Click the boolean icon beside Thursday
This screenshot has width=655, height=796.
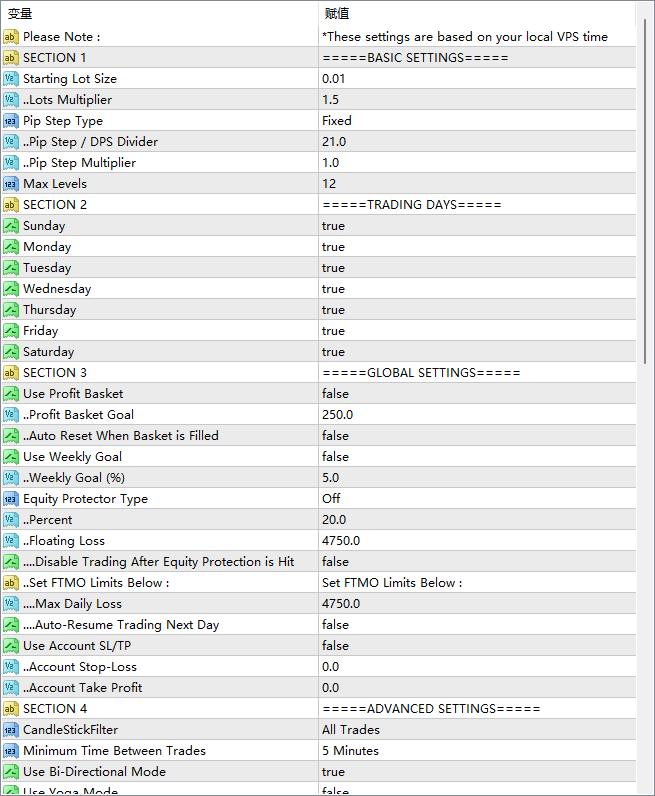point(11,310)
